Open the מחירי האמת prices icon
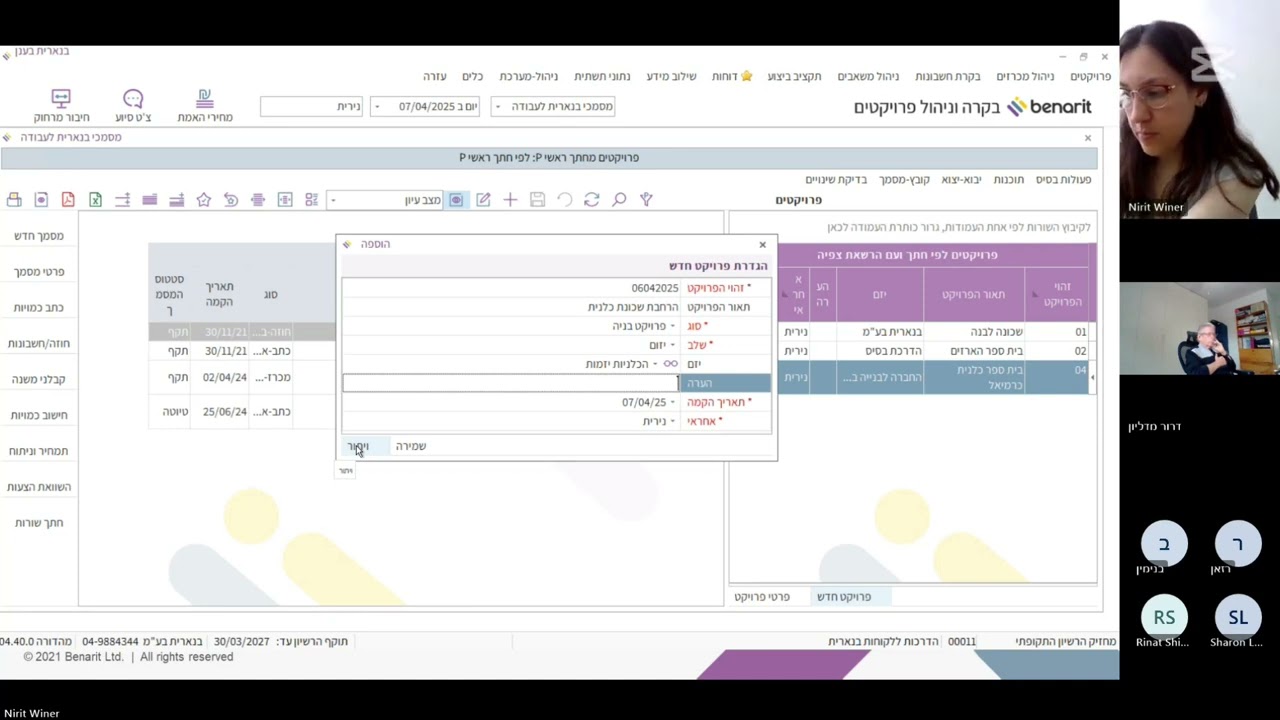 (205, 105)
